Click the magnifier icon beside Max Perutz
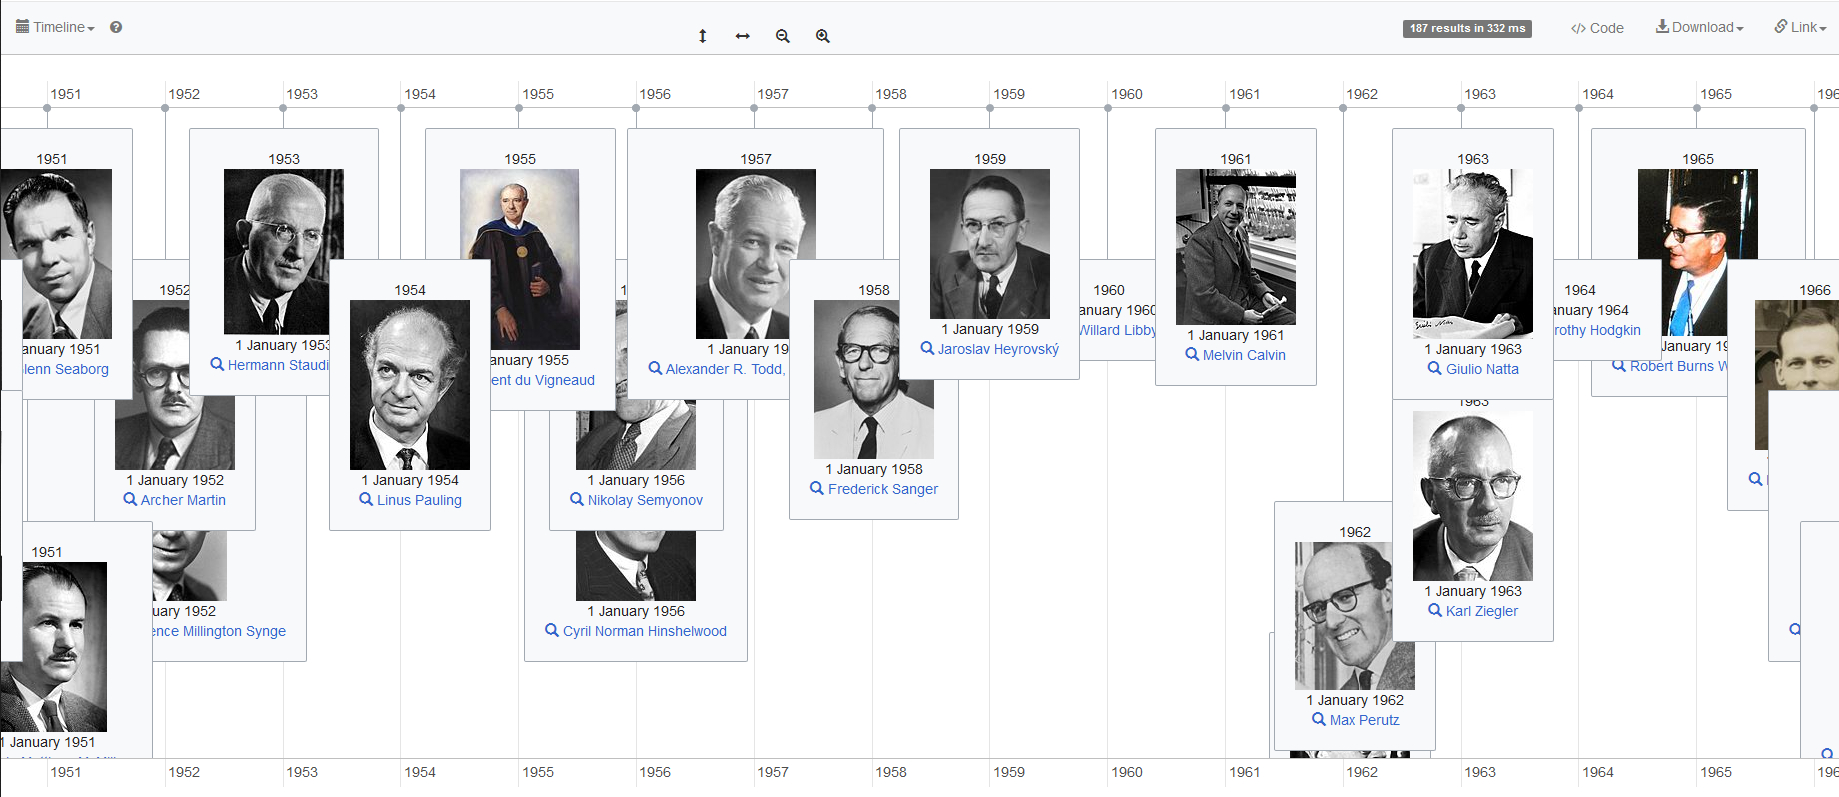Screen dimensions: 1839x797 (x=1319, y=719)
